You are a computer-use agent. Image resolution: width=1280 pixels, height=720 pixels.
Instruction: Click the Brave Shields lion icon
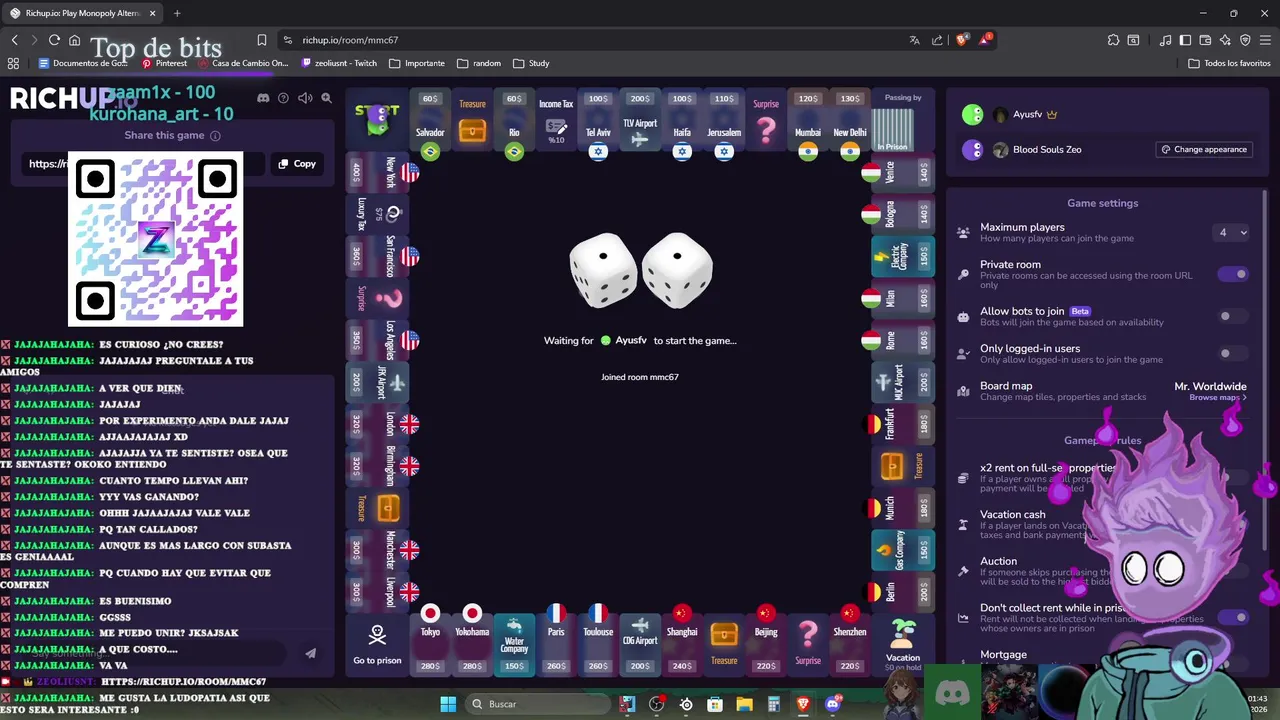tap(962, 40)
